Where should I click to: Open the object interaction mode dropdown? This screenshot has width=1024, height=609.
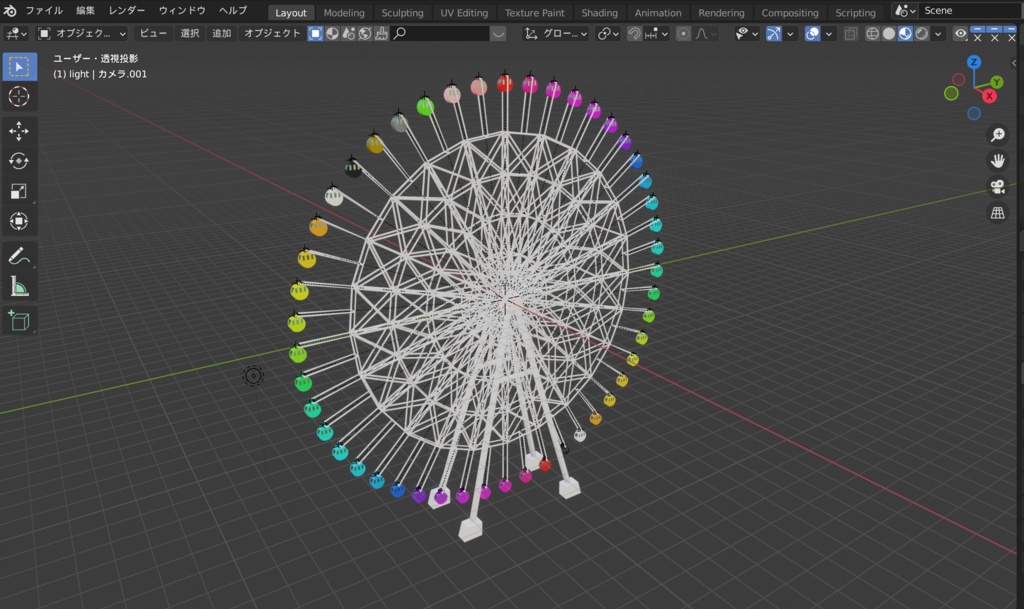81,33
